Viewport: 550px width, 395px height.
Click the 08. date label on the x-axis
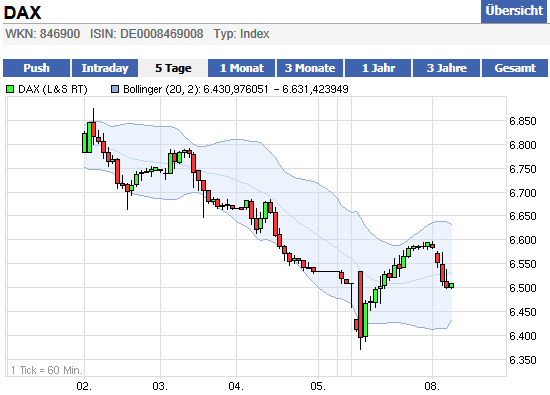(x=432, y=386)
